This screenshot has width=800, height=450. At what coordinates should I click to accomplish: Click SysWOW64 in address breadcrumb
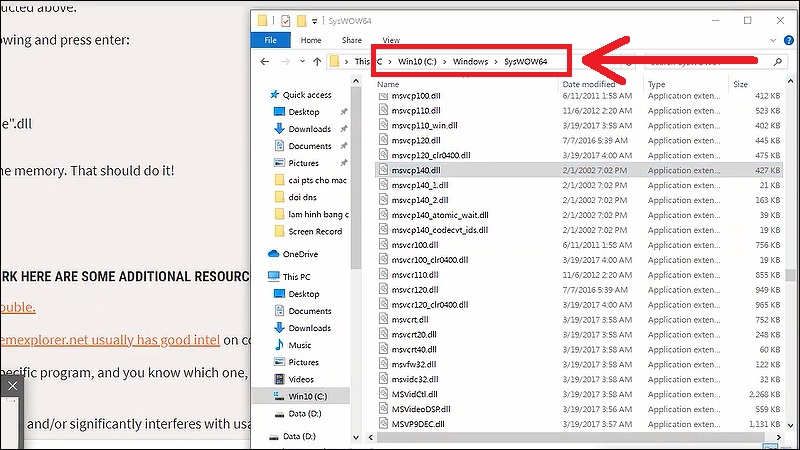click(525, 62)
